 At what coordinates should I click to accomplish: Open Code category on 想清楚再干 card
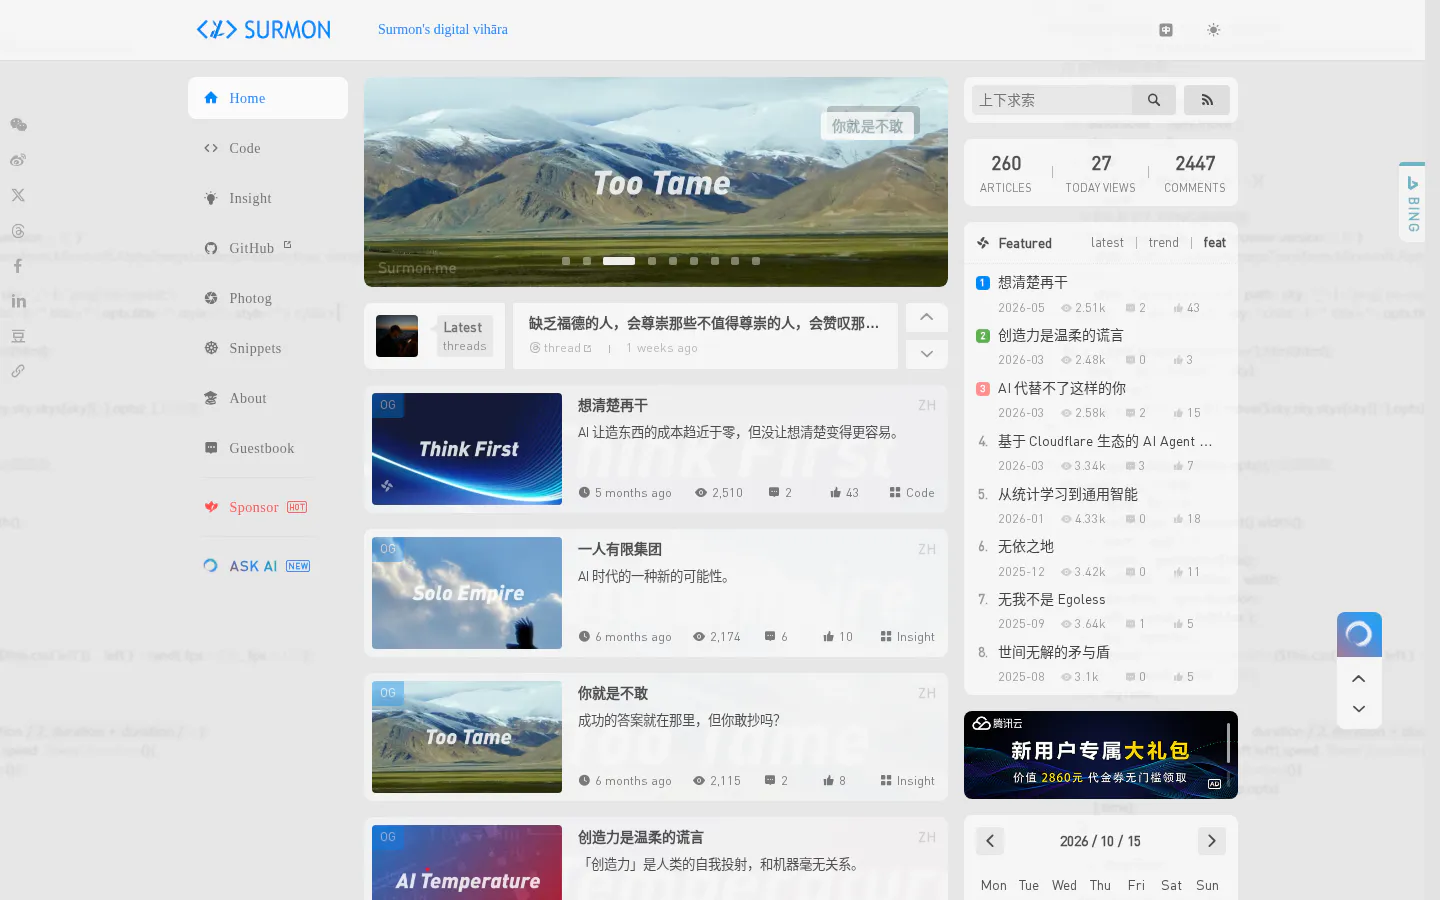(912, 493)
